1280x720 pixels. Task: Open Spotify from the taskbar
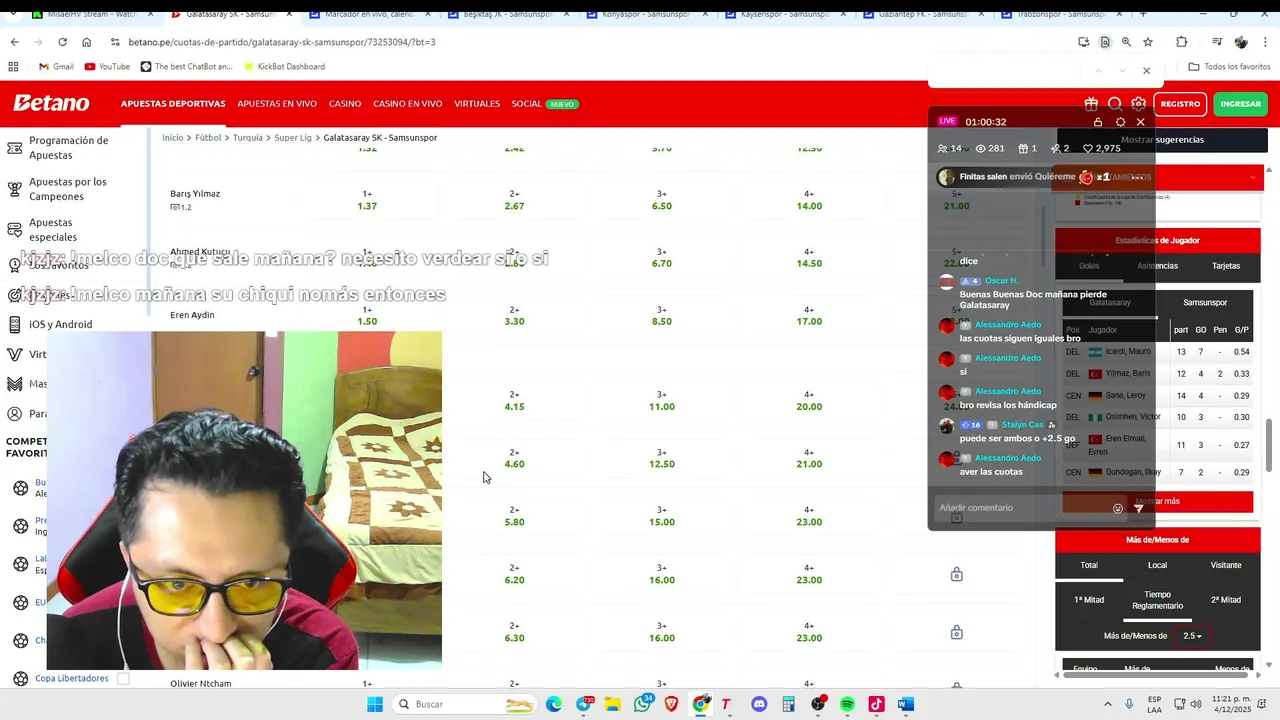pyautogui.click(x=847, y=704)
